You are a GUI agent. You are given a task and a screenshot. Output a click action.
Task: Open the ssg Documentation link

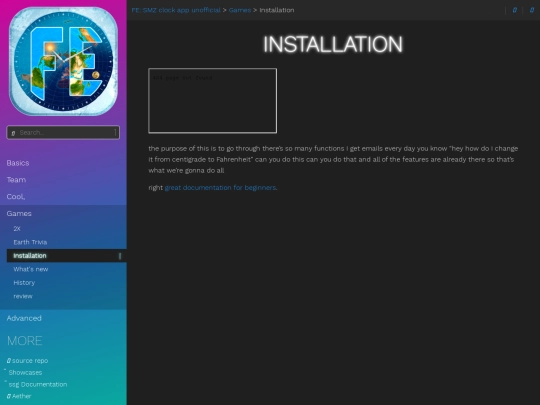coord(38,384)
